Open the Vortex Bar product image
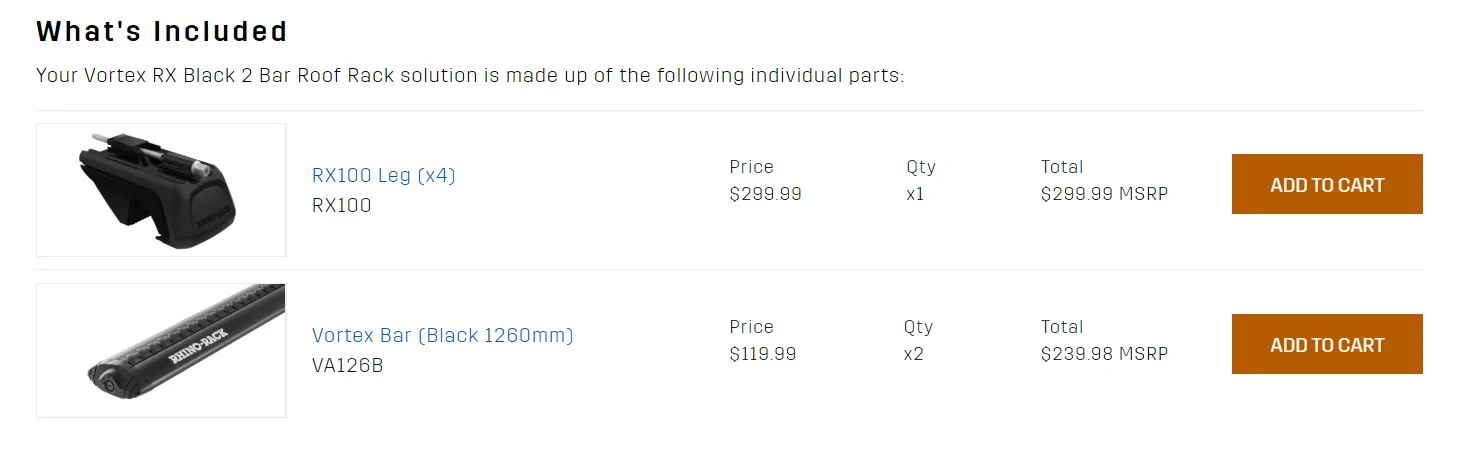1461x464 pixels. 161,350
